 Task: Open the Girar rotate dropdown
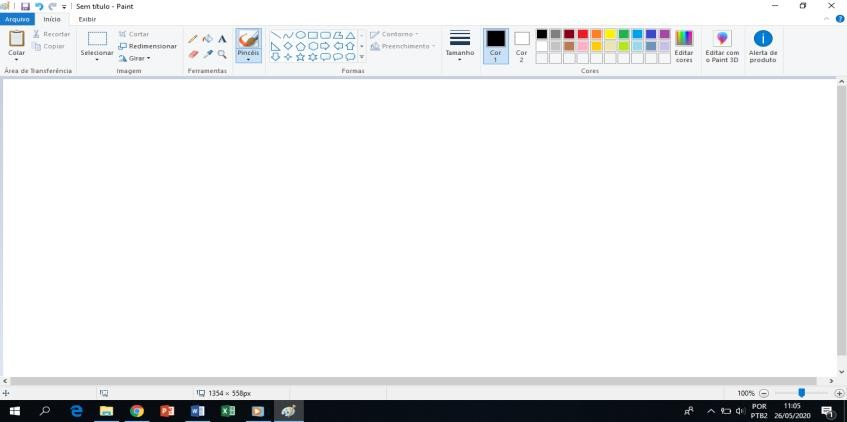click(135, 58)
